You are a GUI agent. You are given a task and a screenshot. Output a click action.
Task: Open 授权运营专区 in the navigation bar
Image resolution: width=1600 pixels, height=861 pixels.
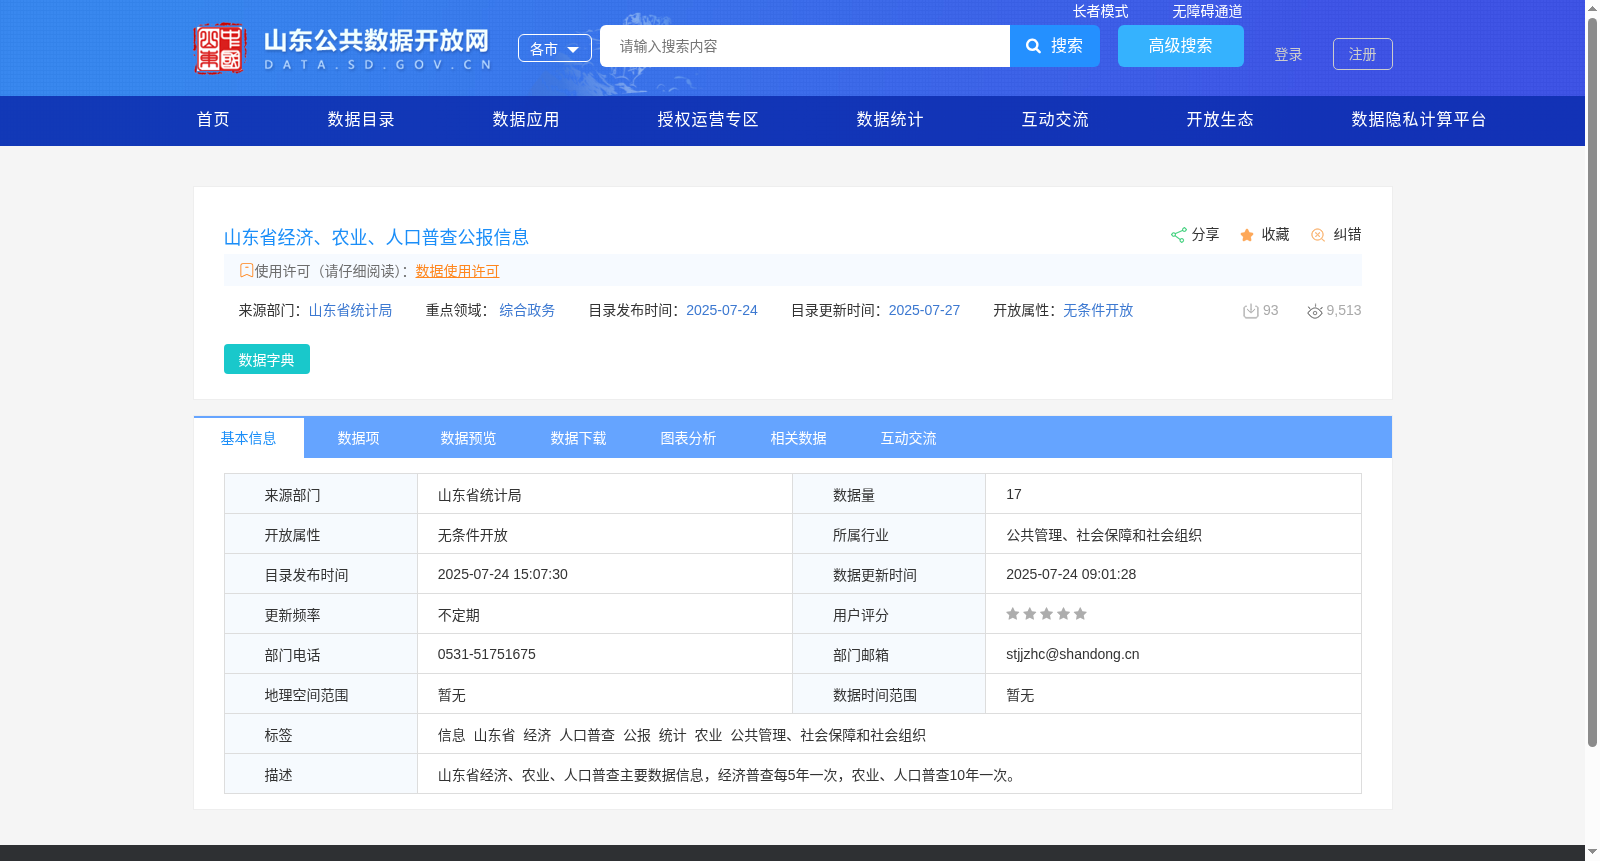click(708, 120)
